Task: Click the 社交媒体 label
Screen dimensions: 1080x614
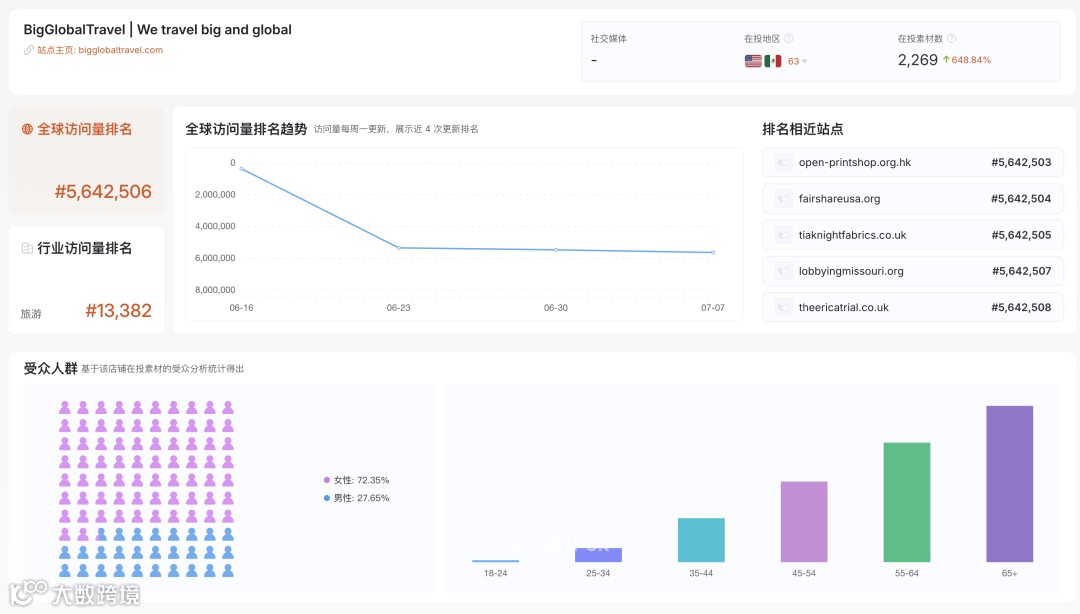Action: [608, 39]
